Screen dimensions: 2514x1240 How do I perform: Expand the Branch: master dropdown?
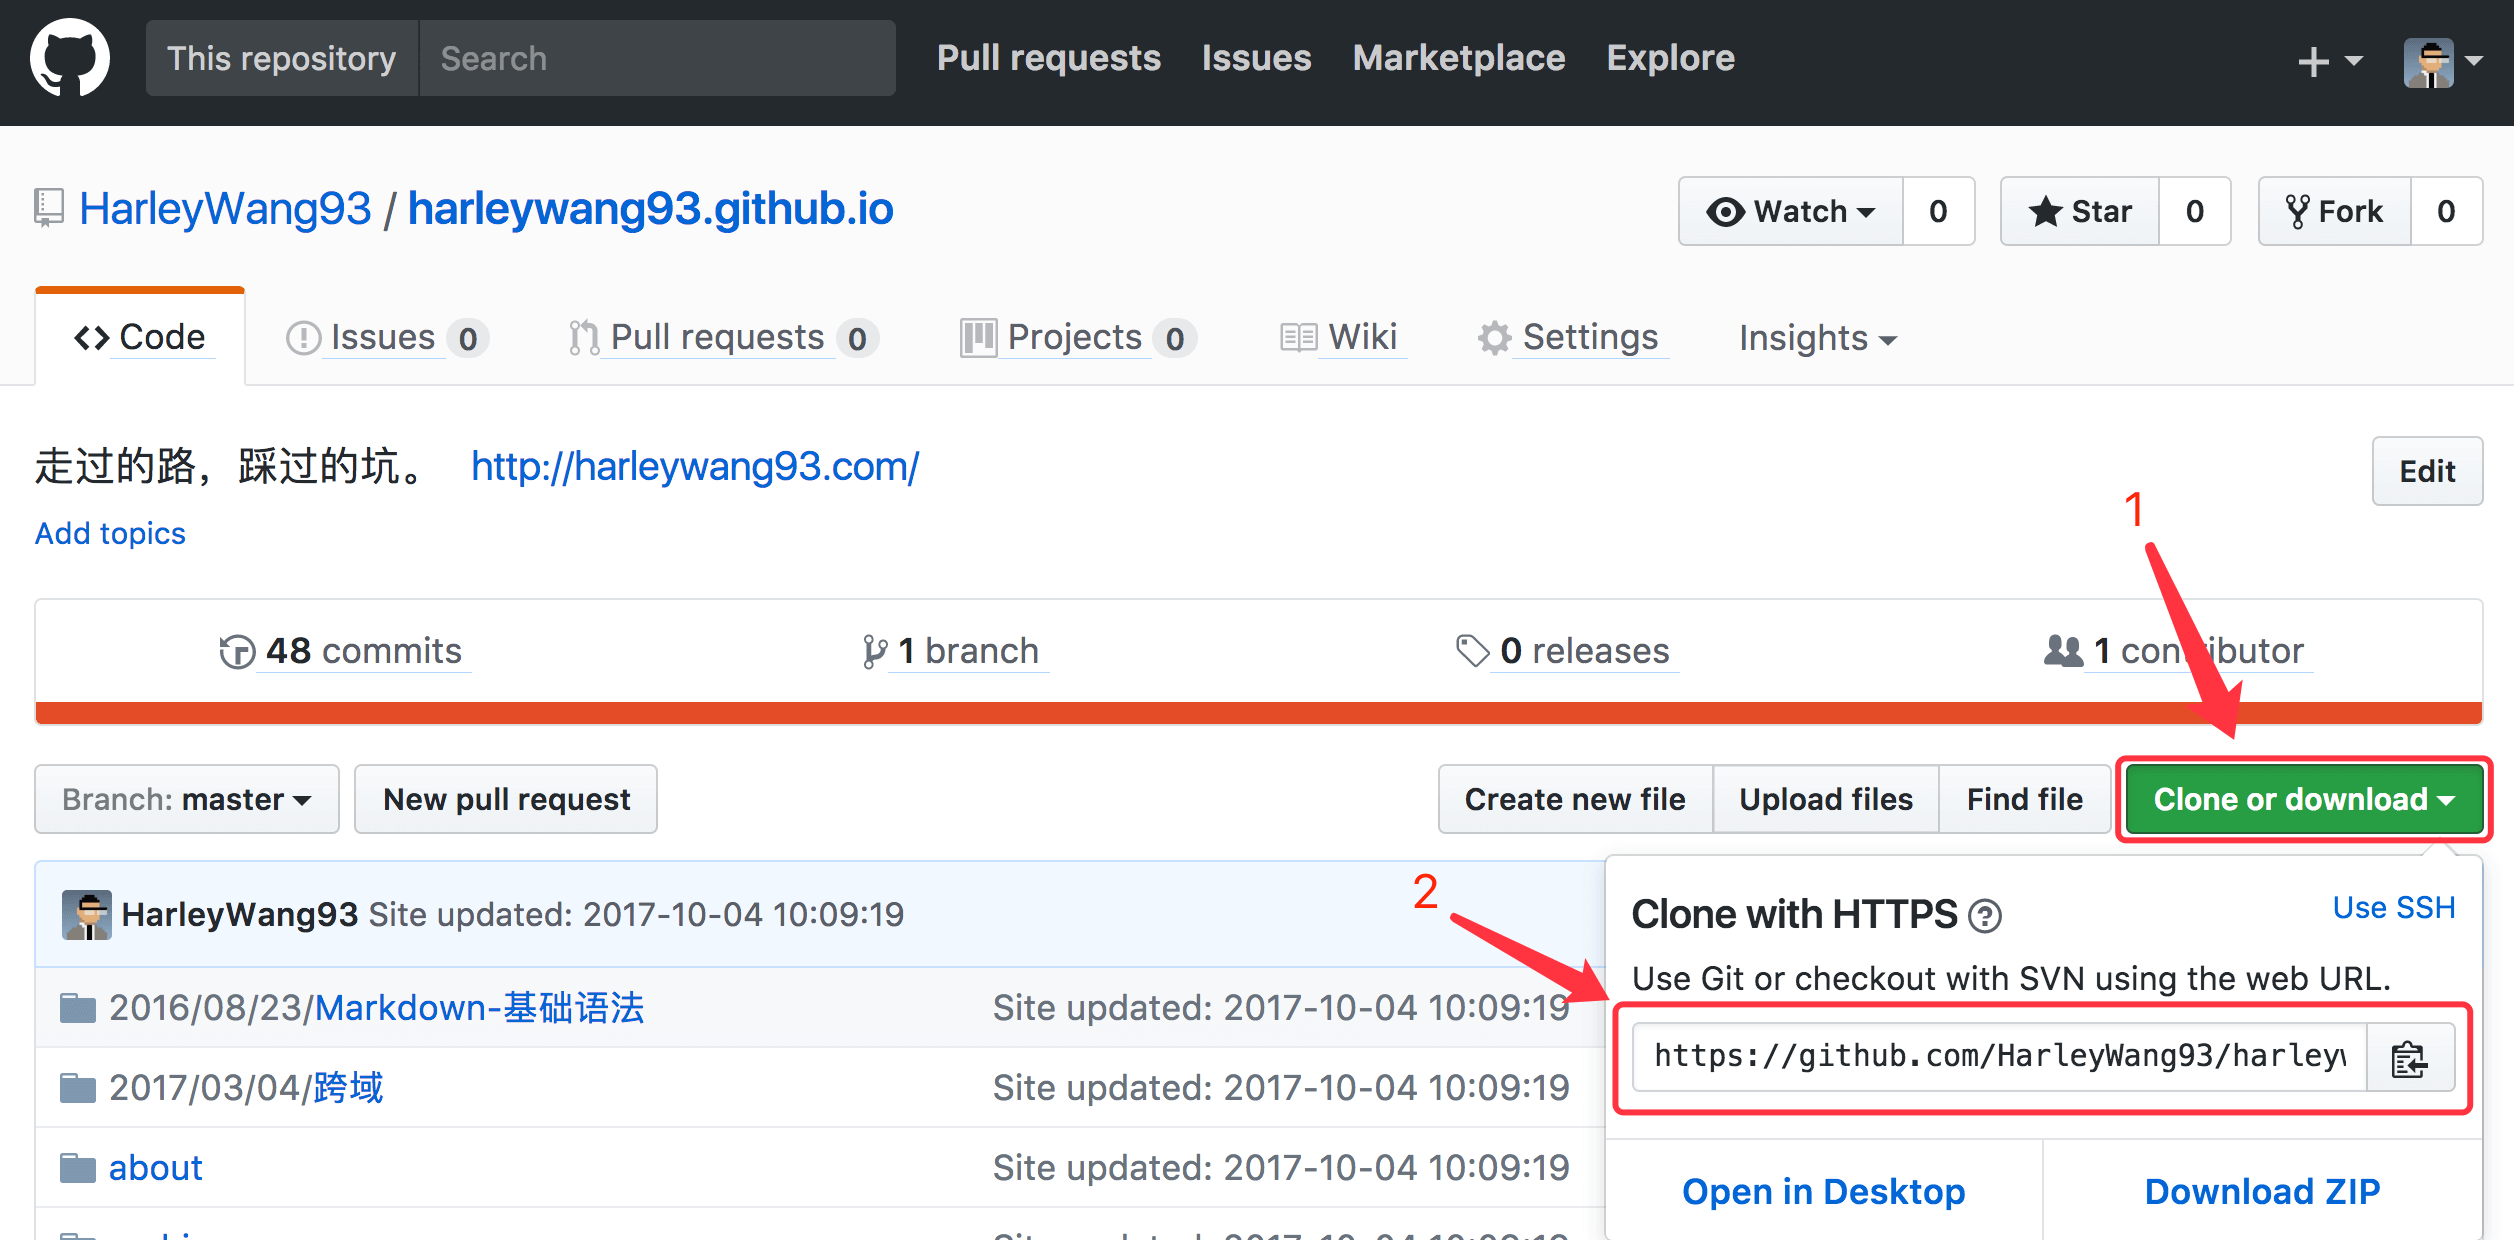187,799
